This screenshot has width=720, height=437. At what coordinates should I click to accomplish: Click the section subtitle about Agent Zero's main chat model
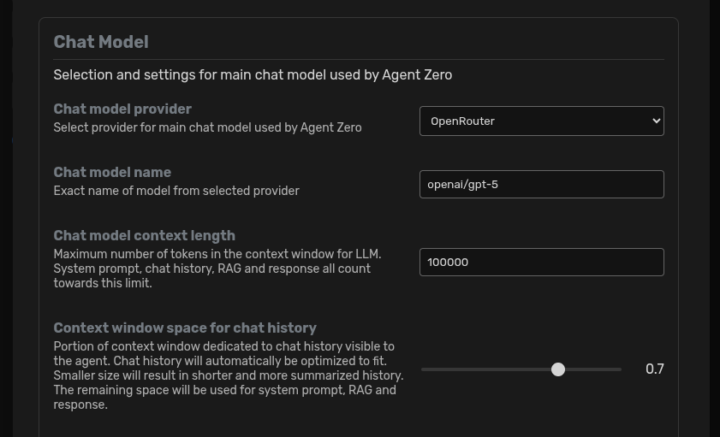(253, 75)
